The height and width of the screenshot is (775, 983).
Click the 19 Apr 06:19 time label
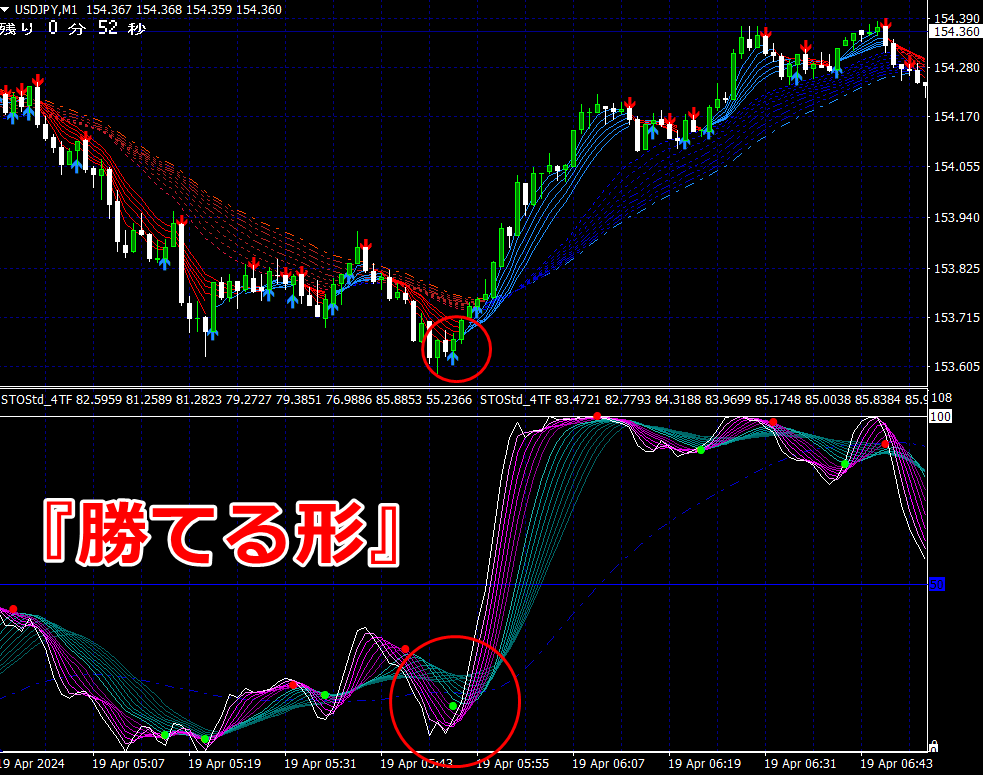click(705, 764)
